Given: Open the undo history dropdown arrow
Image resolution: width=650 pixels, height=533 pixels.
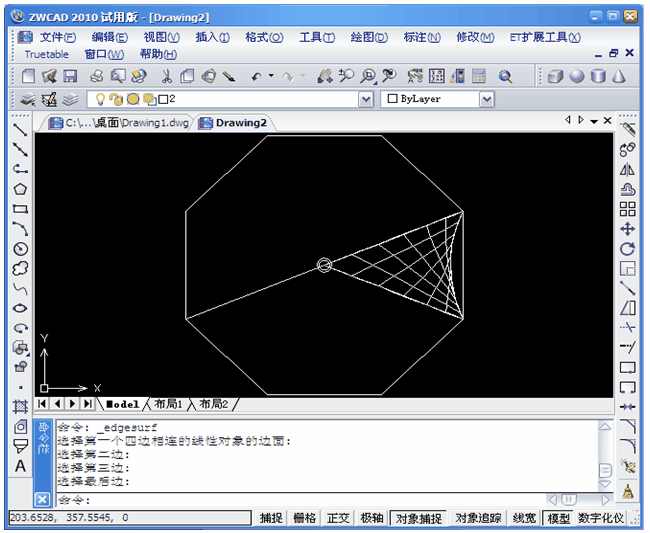Looking at the screenshot, I should 271,76.
